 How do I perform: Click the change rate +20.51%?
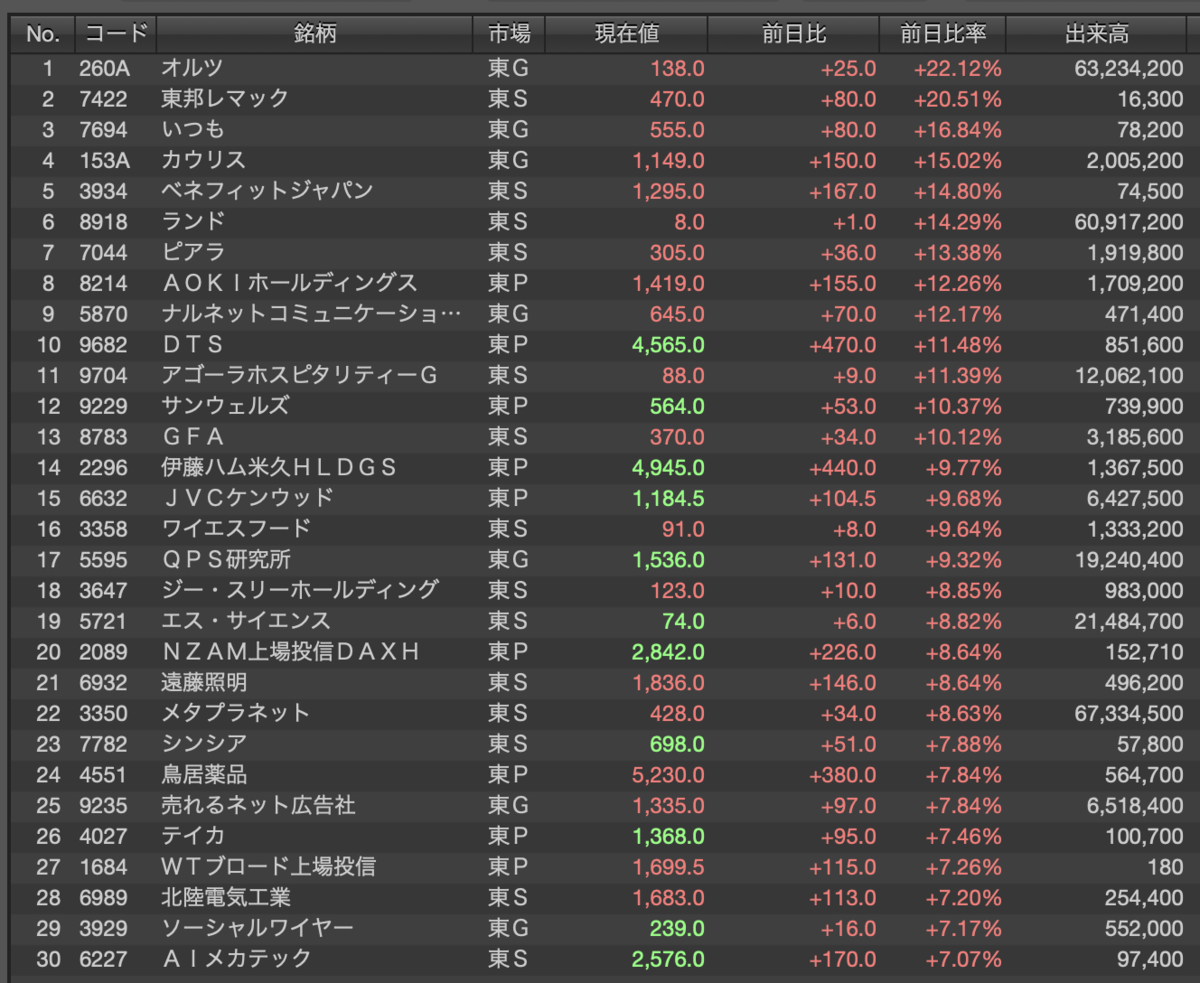pyautogui.click(x=957, y=99)
